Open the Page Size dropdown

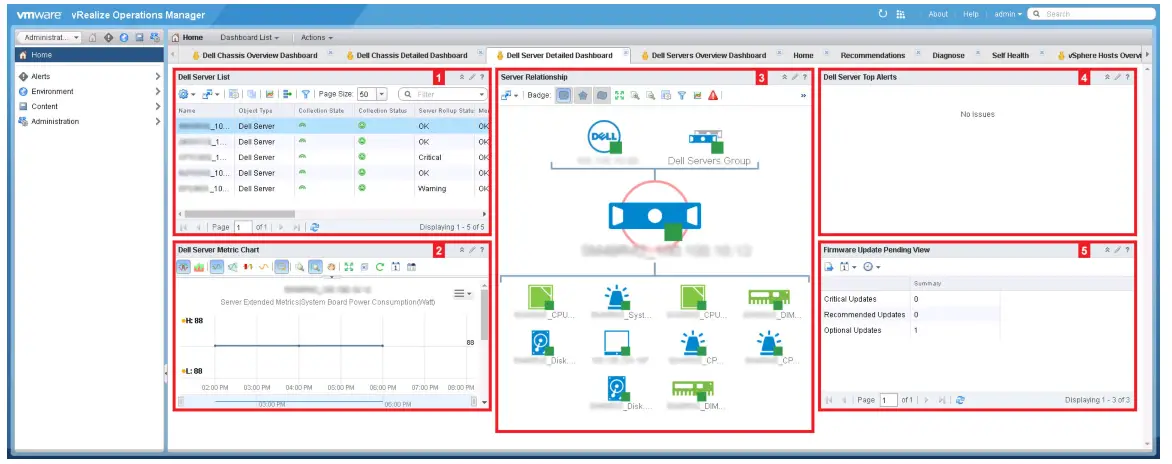tap(381, 94)
